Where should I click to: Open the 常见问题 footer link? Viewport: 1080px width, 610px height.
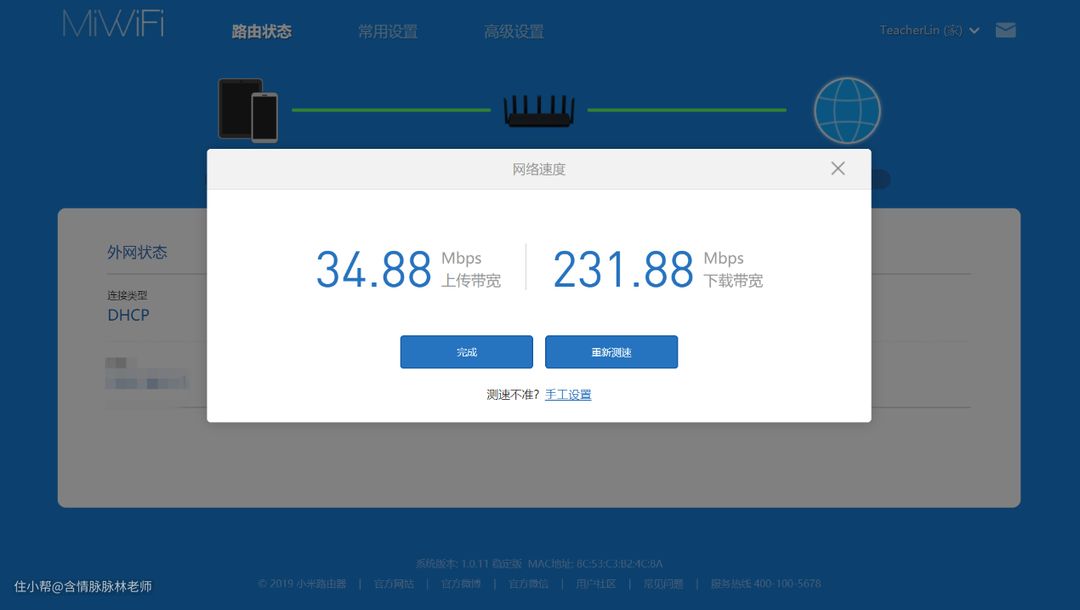click(x=663, y=584)
